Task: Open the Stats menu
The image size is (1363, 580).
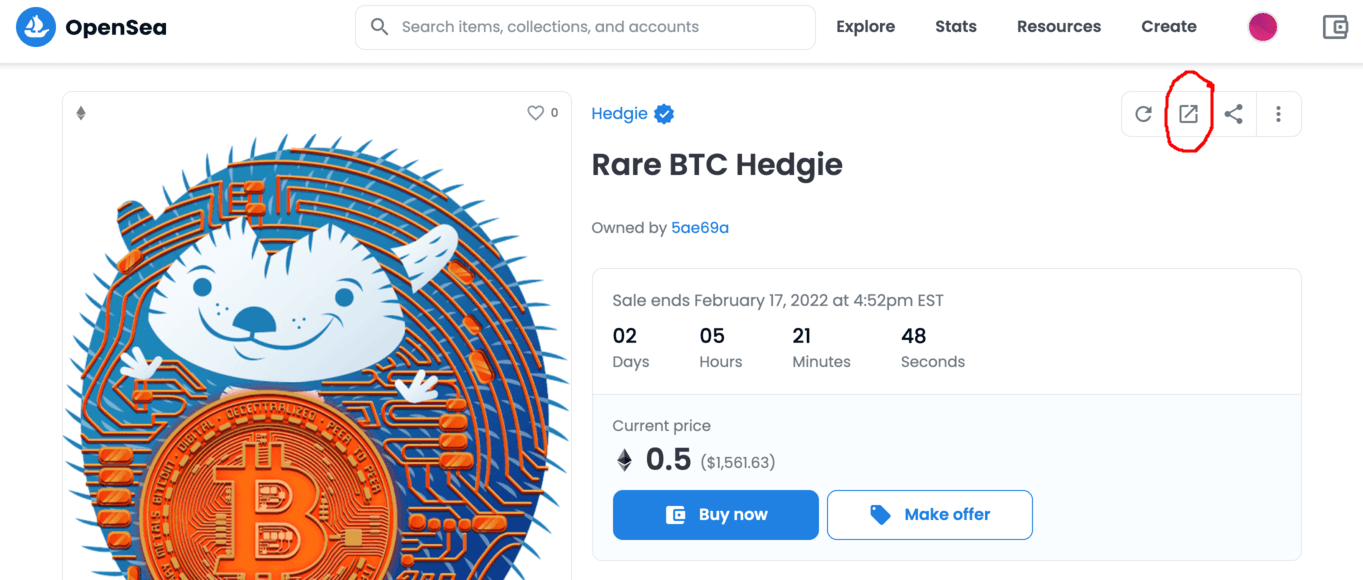Action: pos(956,27)
